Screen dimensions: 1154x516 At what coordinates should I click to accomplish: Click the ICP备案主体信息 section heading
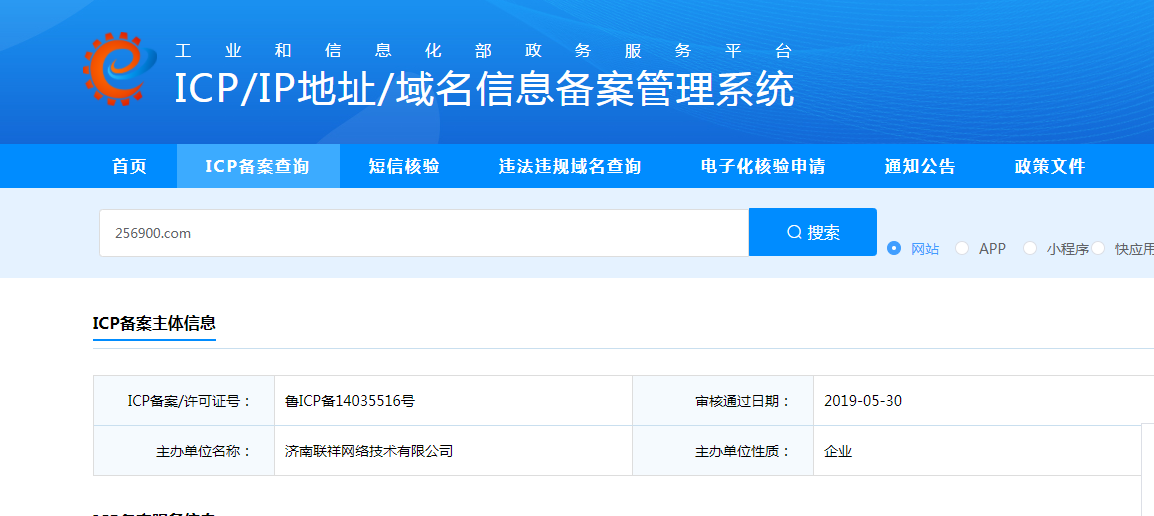(154, 323)
